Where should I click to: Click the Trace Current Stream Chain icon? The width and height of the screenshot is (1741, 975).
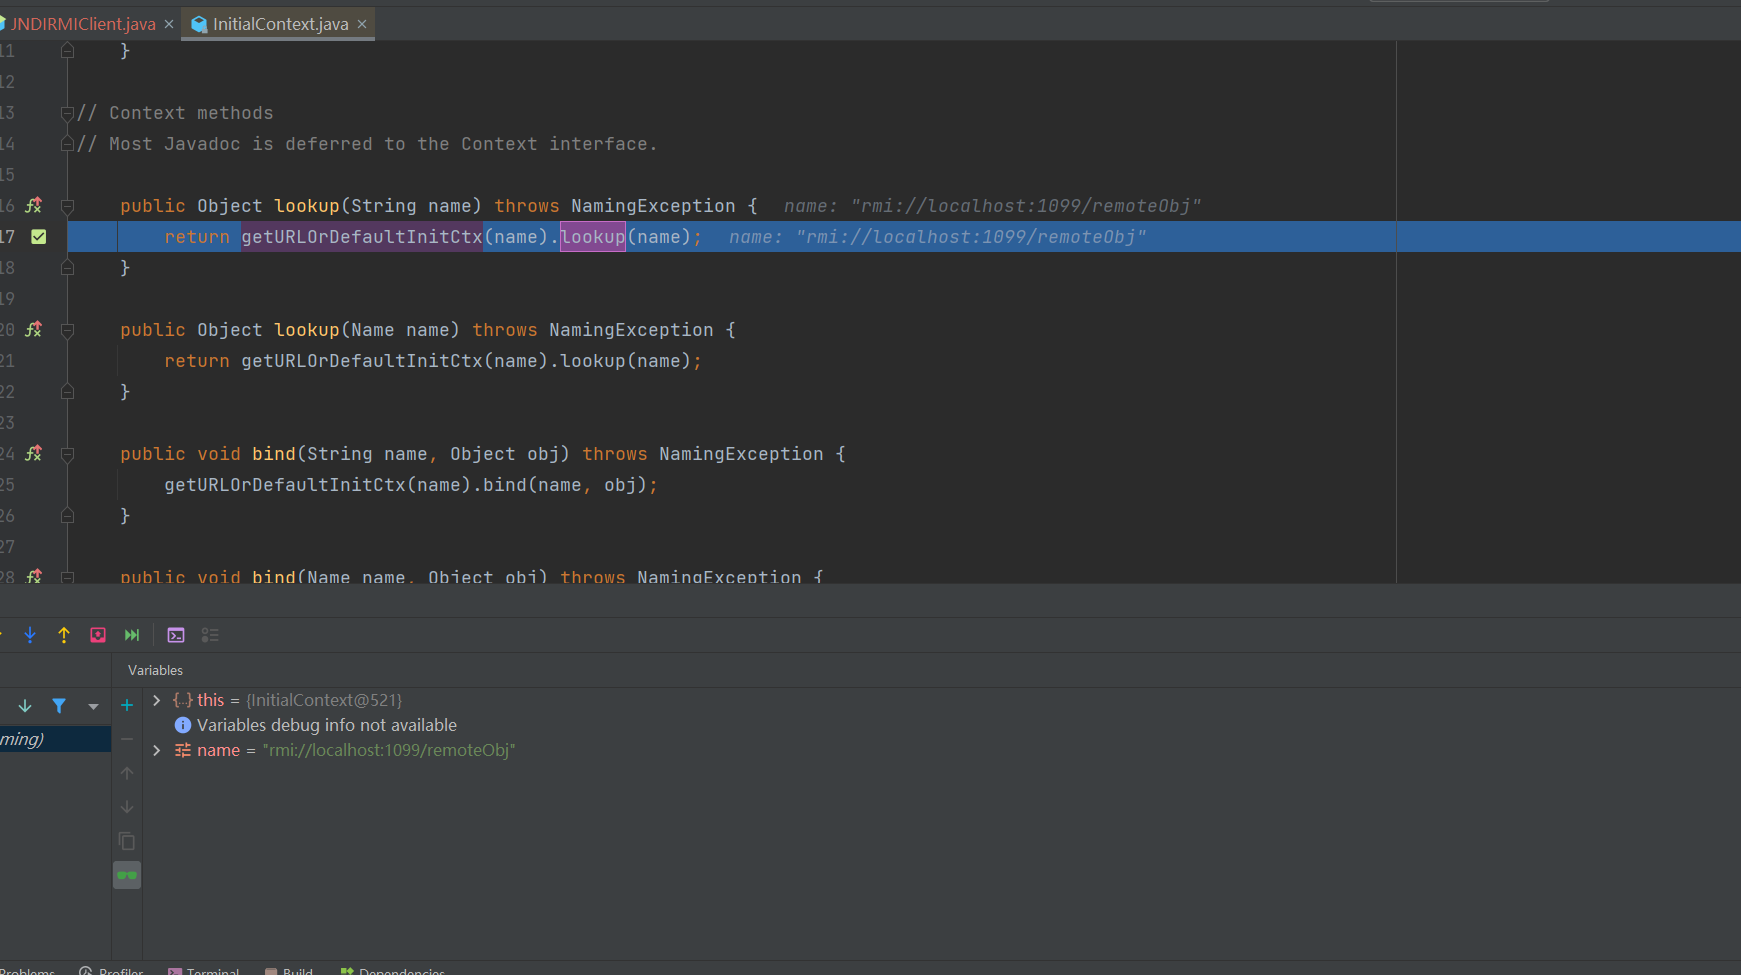(210, 635)
